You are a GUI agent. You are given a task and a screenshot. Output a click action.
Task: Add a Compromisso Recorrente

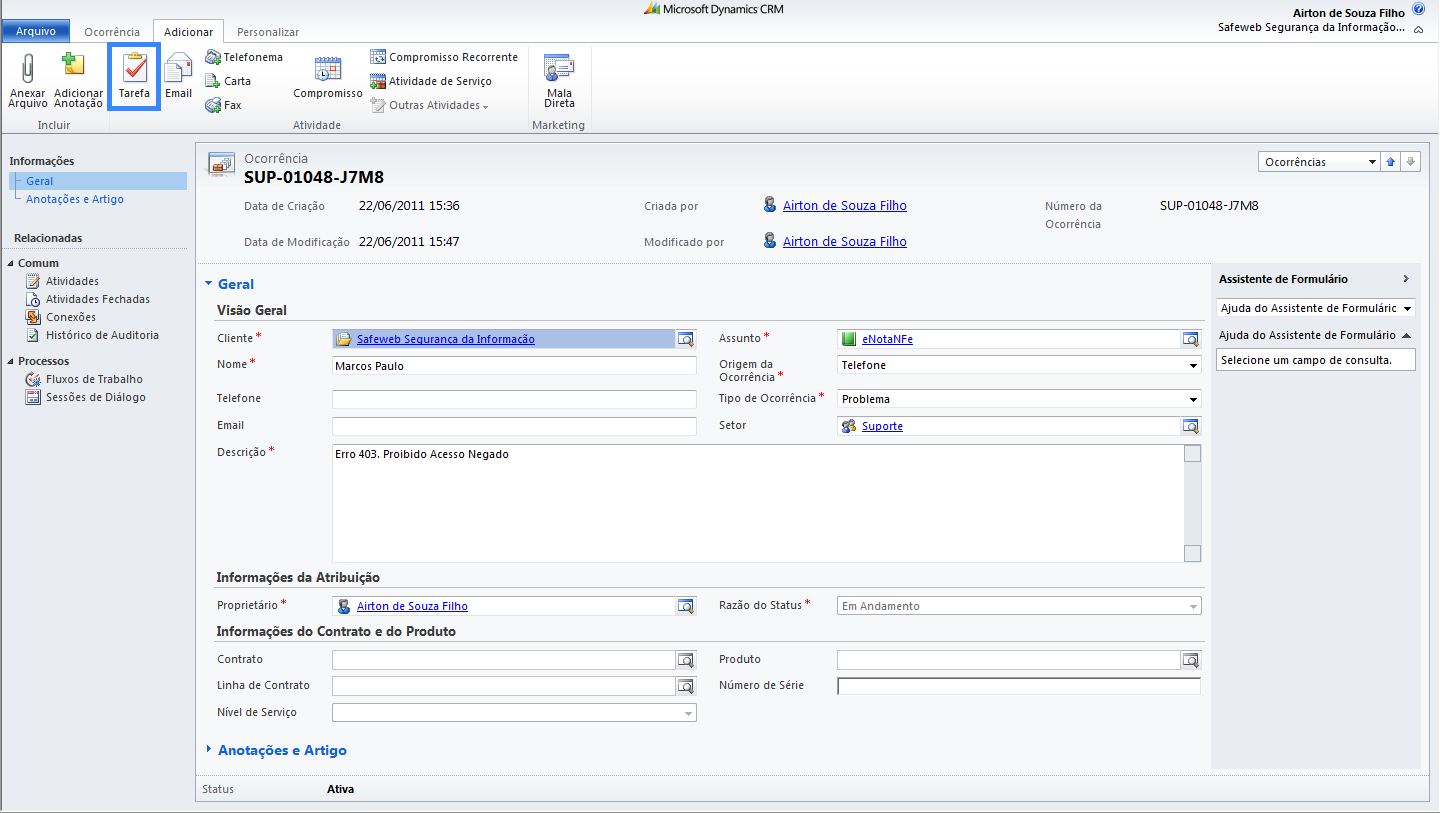coord(444,57)
